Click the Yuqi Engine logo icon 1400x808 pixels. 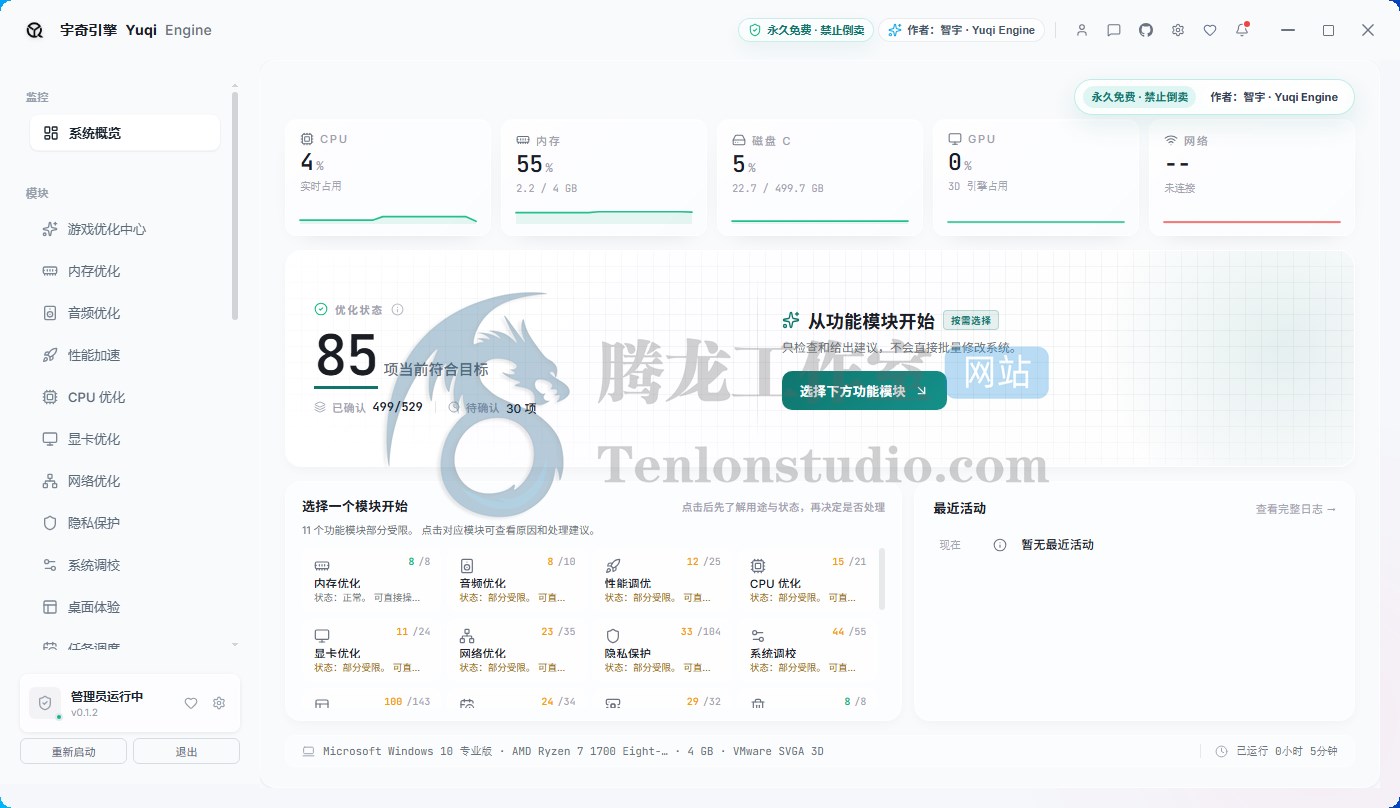[x=35, y=30]
